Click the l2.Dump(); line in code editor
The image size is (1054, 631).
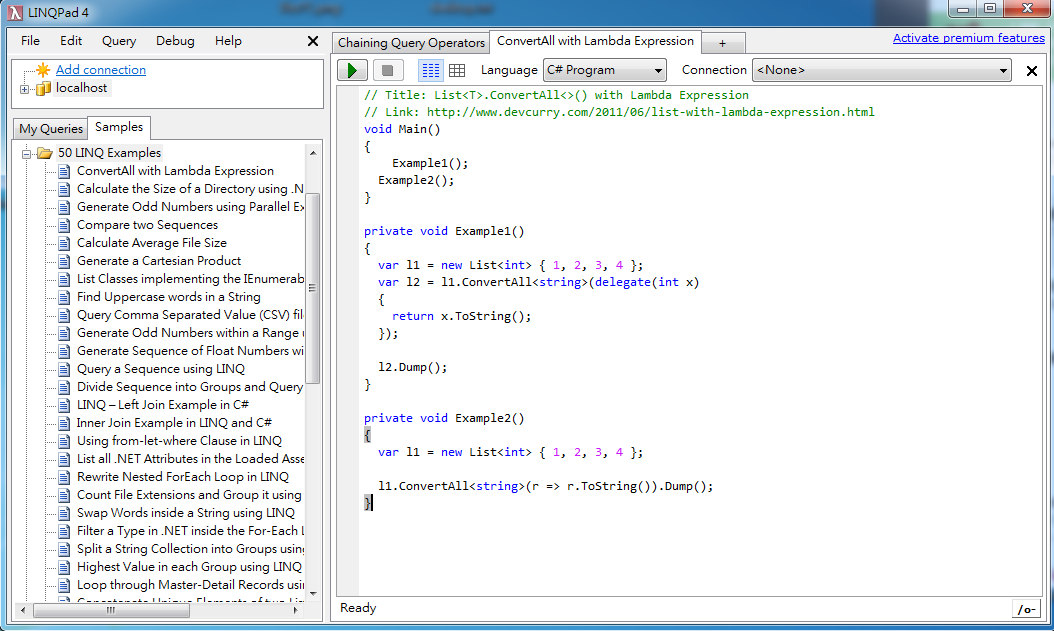click(x=413, y=368)
